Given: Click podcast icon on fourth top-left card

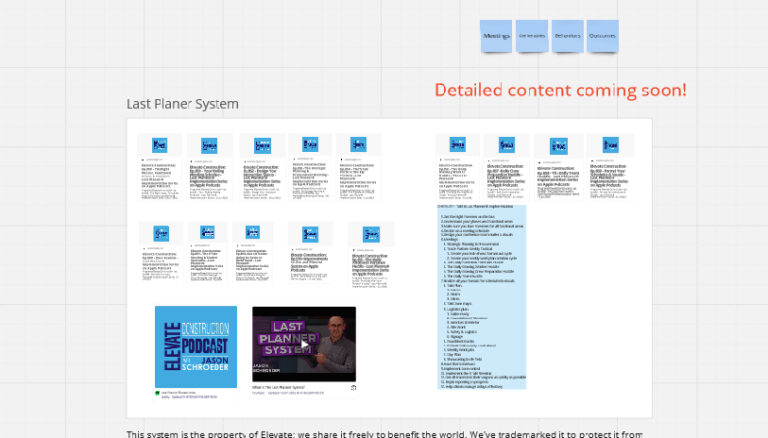Looking at the screenshot, I should (309, 144).
